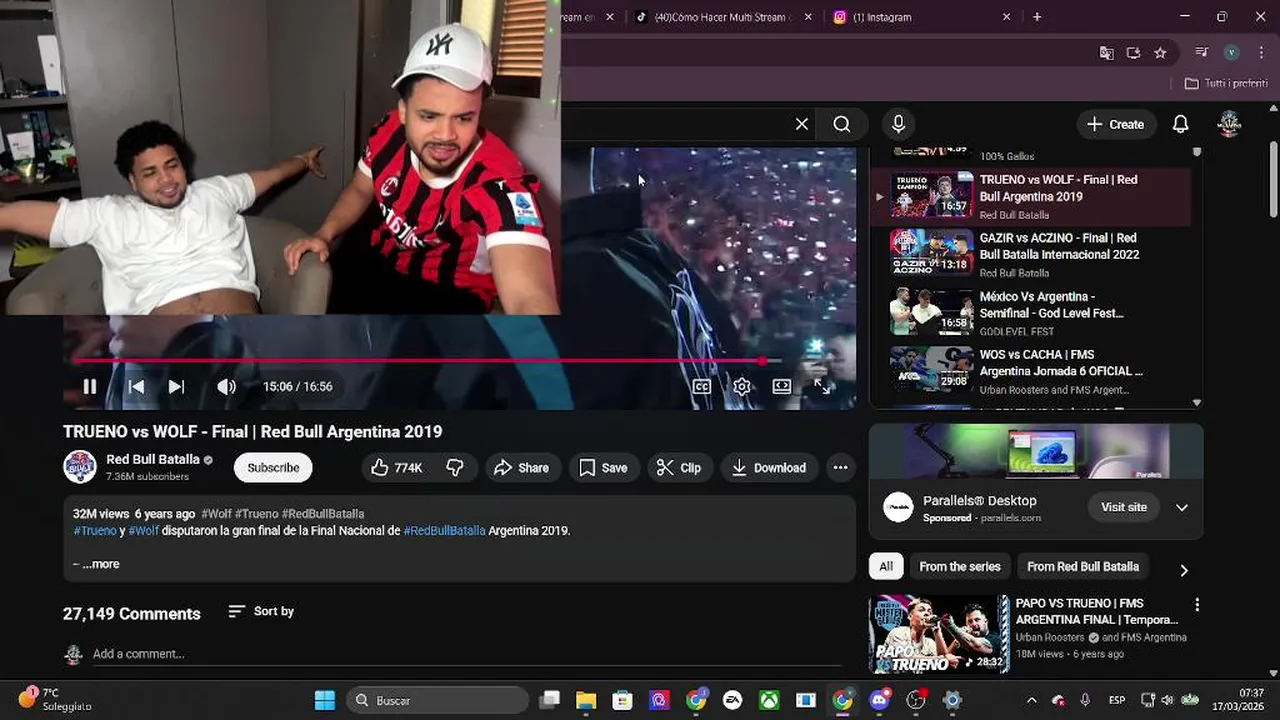The width and height of the screenshot is (1280, 720).
Task: Open more actions ellipsis below video
Action: [x=840, y=467]
